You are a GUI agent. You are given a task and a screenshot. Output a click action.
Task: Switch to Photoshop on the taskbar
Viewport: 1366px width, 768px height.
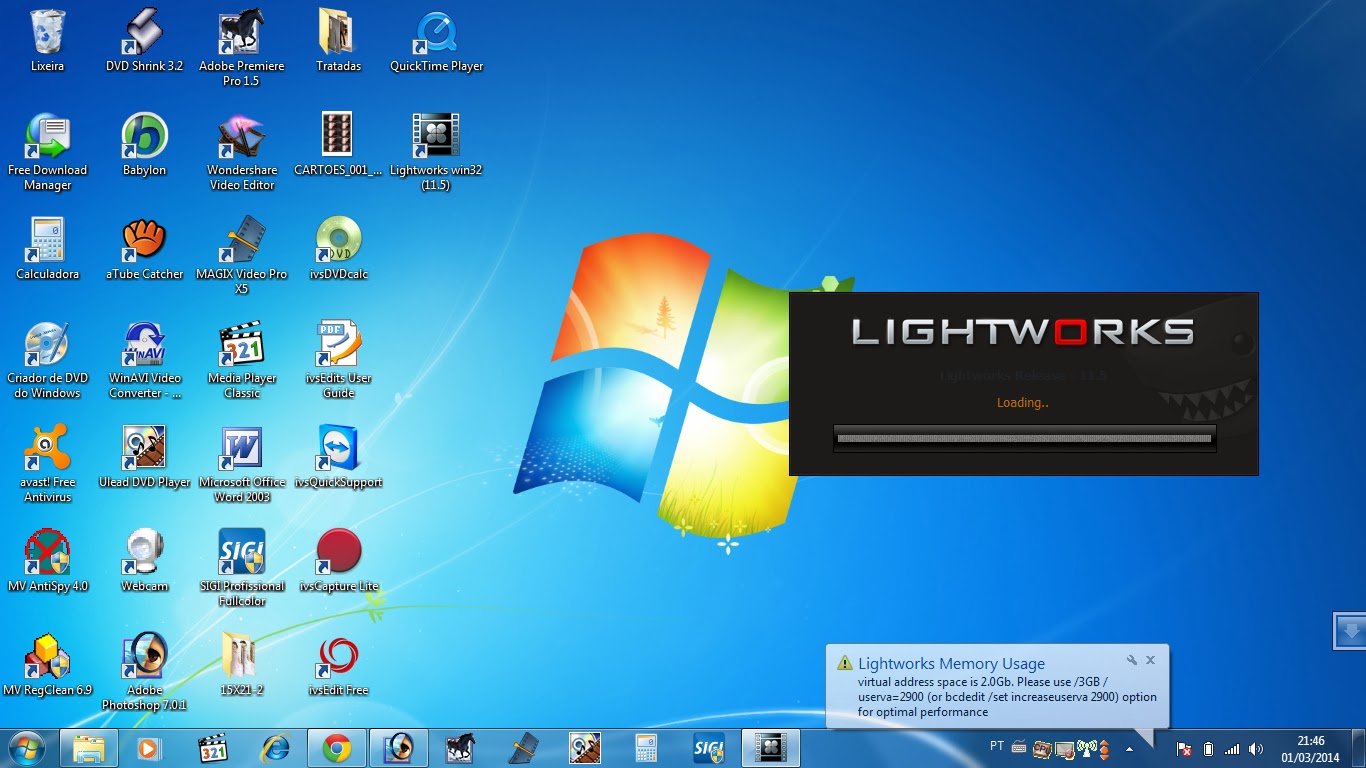click(398, 748)
